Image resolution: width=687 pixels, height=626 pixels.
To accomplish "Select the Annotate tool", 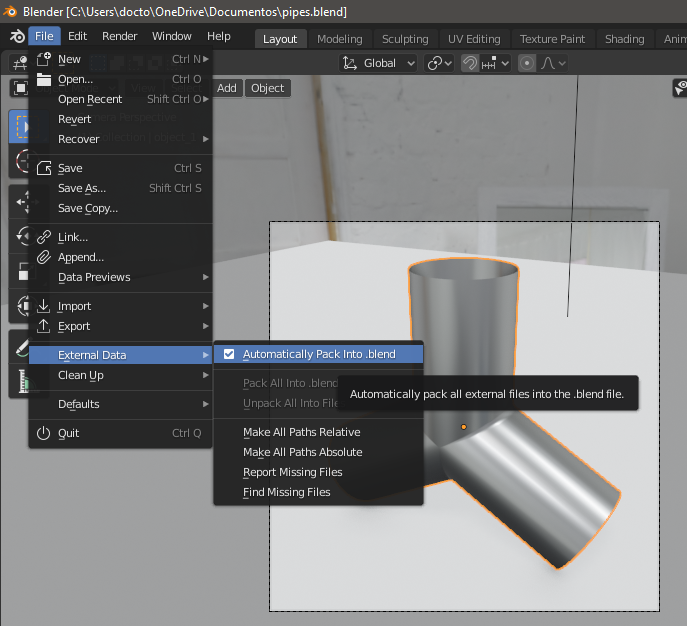I will pos(21,346).
